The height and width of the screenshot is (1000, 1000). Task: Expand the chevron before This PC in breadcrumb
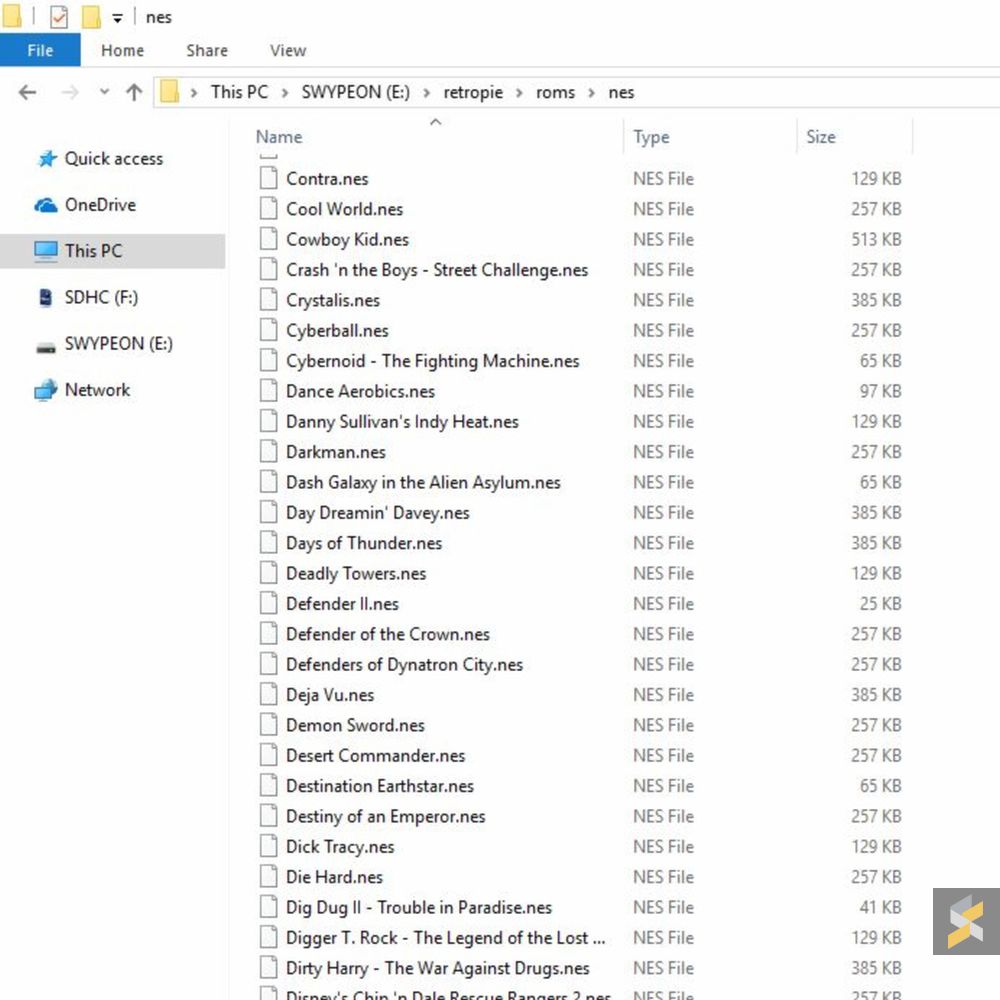tap(193, 93)
